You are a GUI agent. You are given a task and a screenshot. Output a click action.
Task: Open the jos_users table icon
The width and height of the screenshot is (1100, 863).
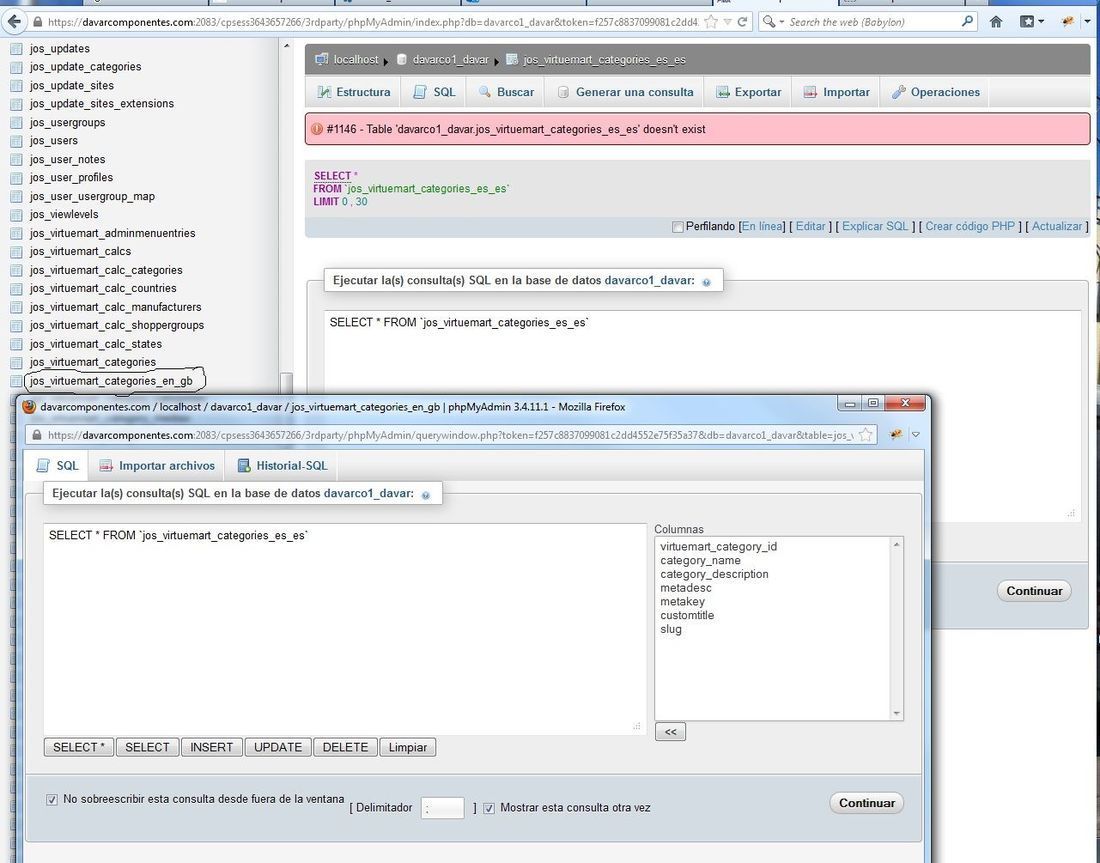tap(16, 141)
